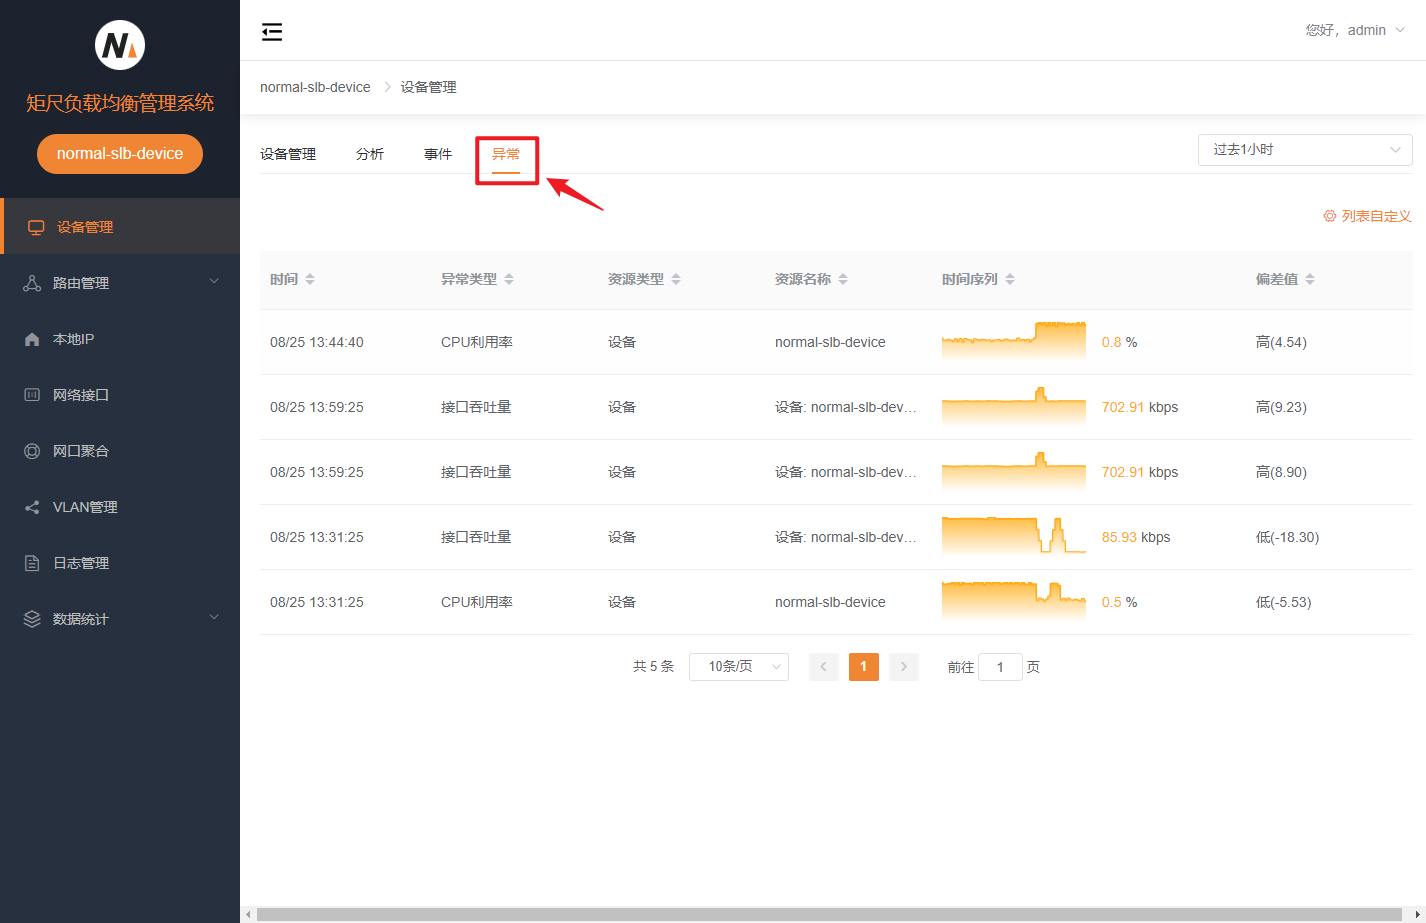Image resolution: width=1426 pixels, height=923 pixels.
Task: Open the admin user menu
Action: pyautogui.click(x=1355, y=30)
